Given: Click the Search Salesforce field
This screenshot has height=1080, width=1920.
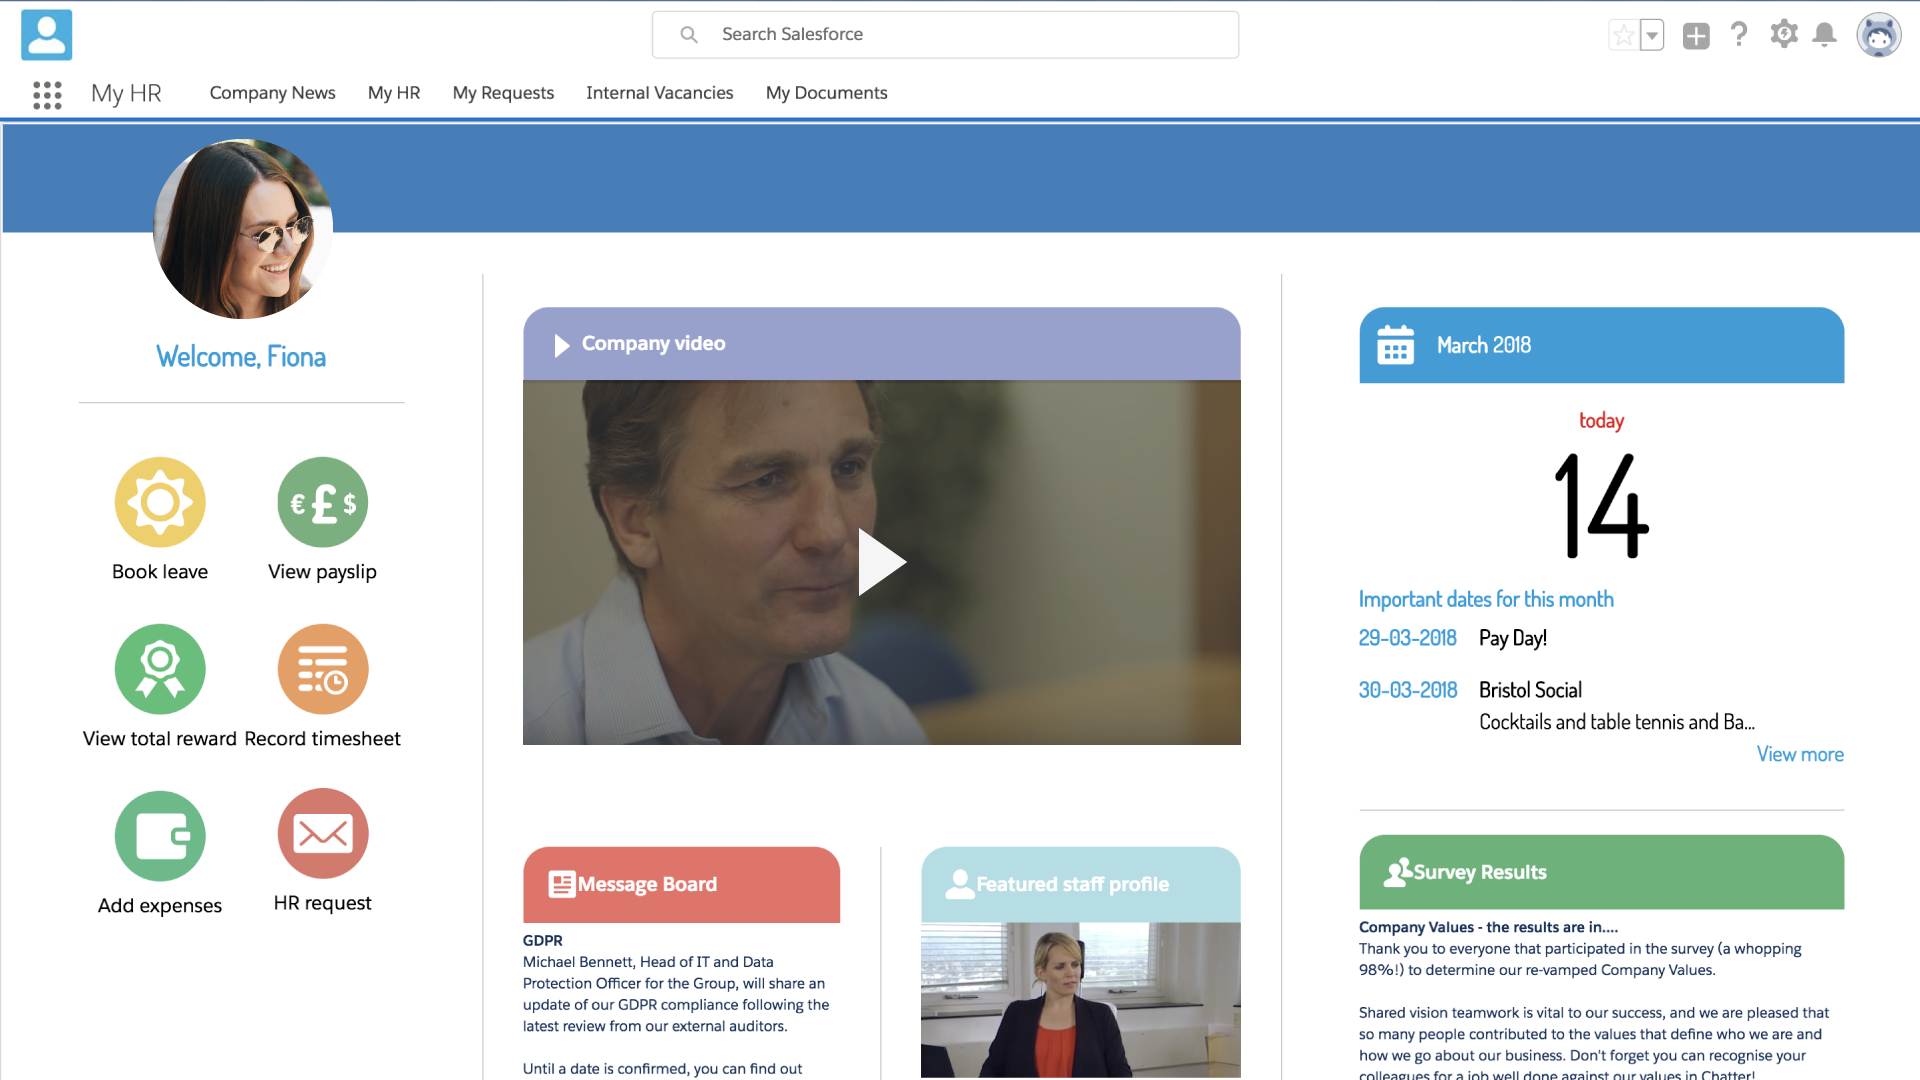Looking at the screenshot, I should pos(944,34).
